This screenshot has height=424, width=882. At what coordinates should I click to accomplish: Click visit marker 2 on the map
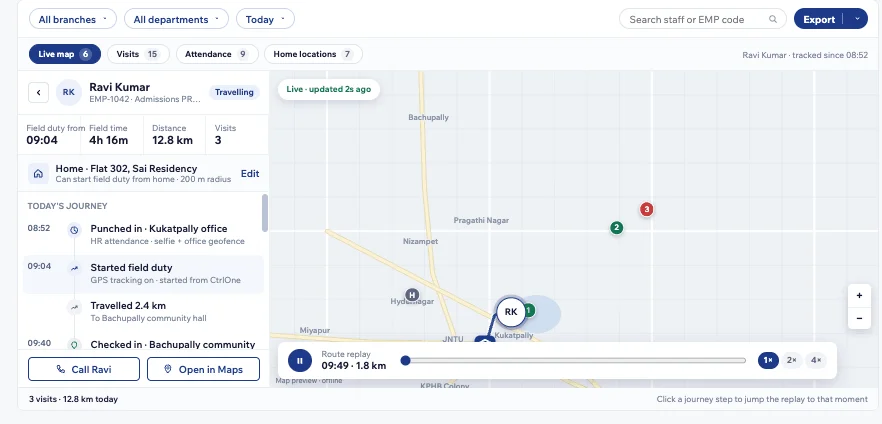(616, 228)
